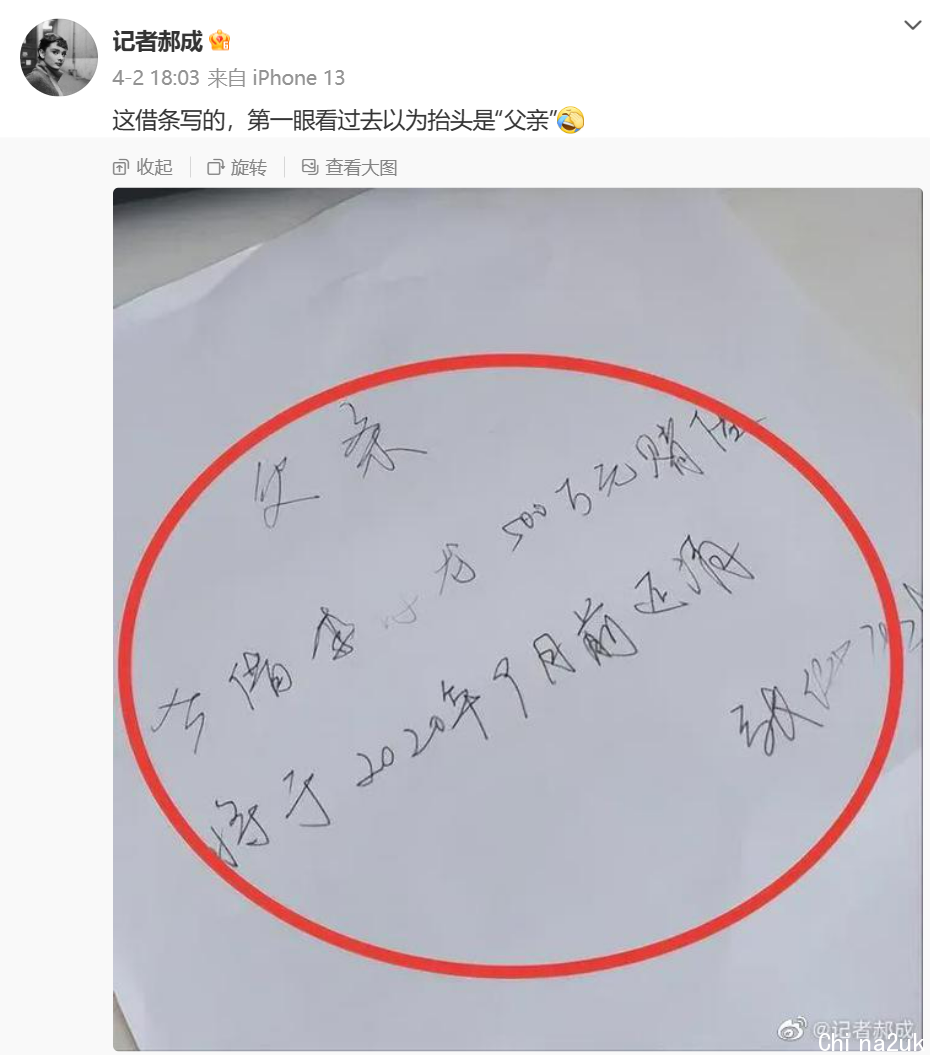
Task: Click the handwritten IOU note image
Action: [517, 619]
